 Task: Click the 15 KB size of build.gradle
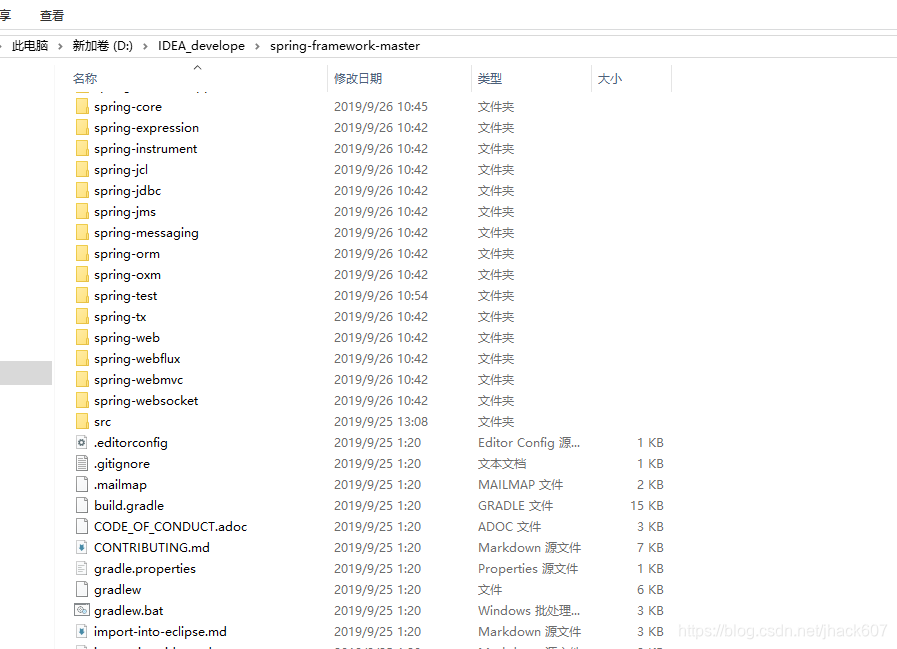click(647, 506)
